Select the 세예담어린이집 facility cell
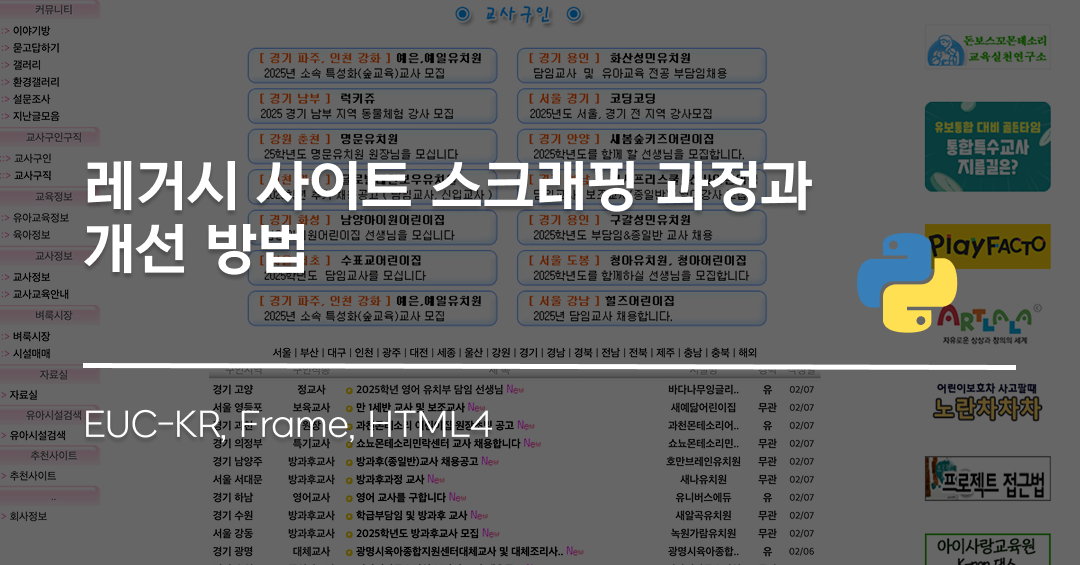Image resolution: width=1080 pixels, height=565 pixels. [x=703, y=408]
